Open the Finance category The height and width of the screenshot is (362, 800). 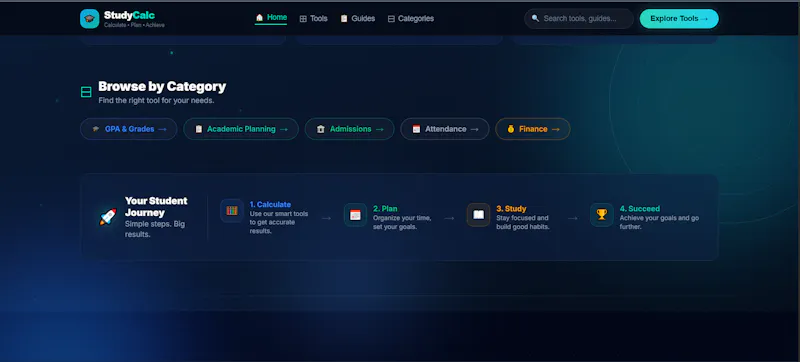pyautogui.click(x=533, y=129)
